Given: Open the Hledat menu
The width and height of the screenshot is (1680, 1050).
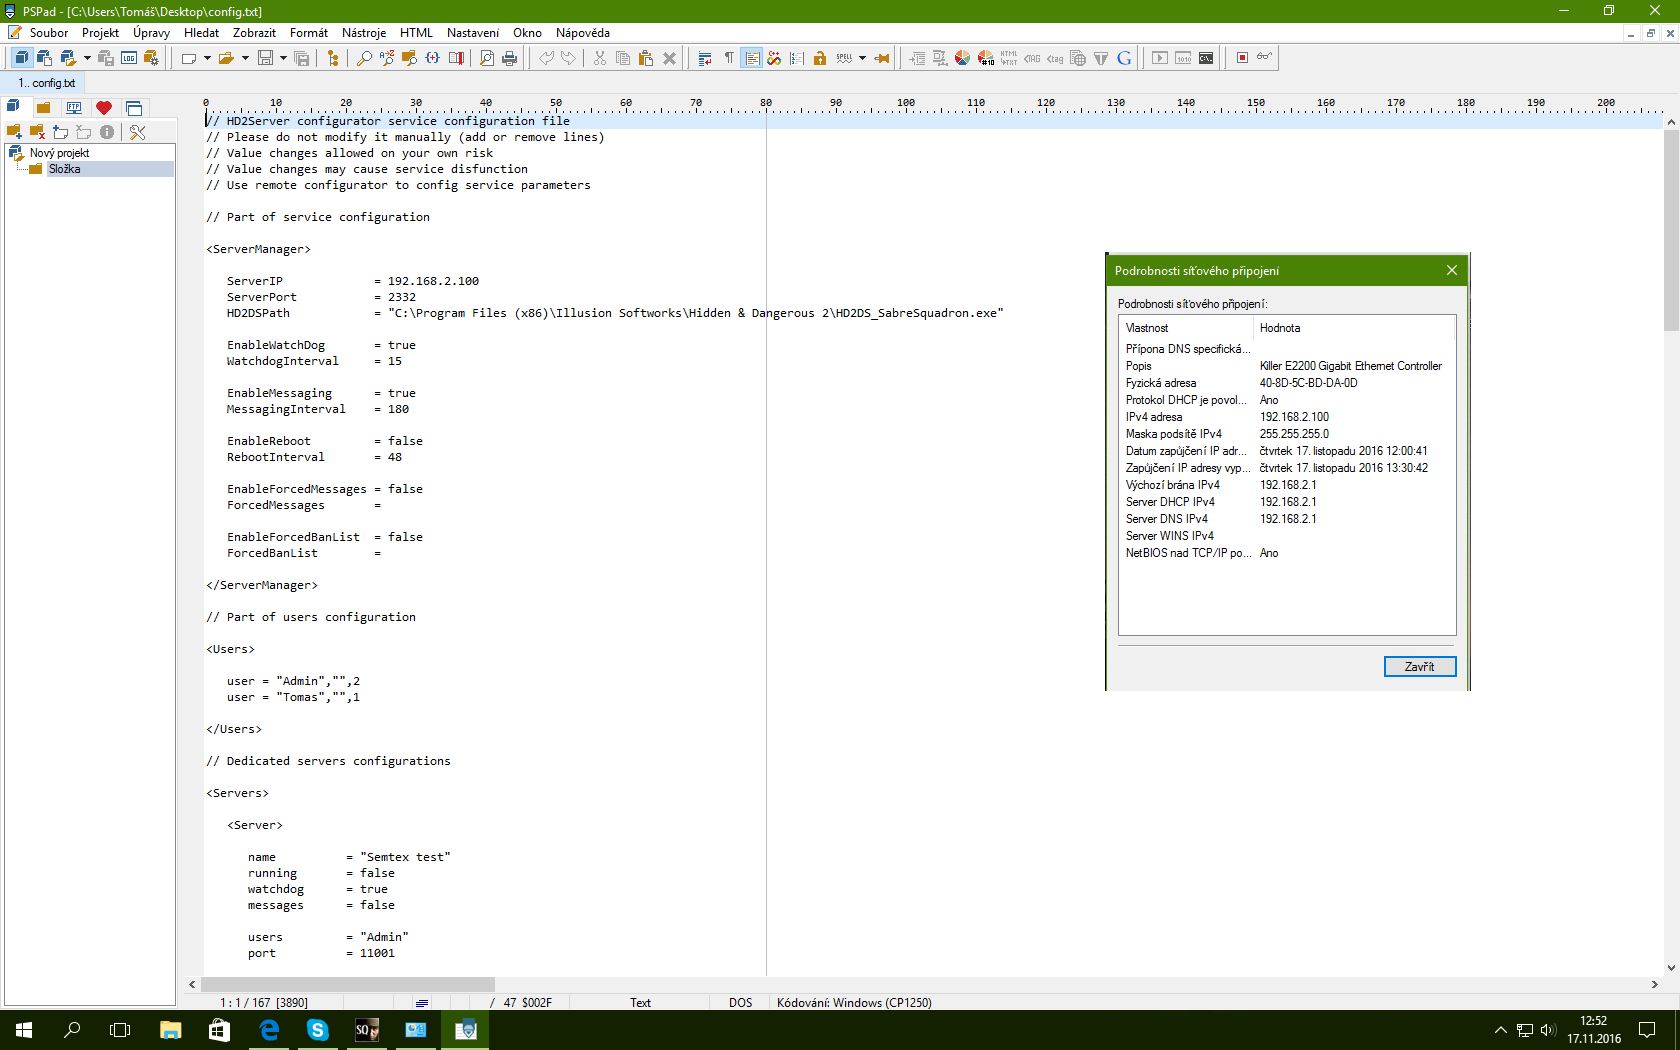Looking at the screenshot, I should point(201,33).
